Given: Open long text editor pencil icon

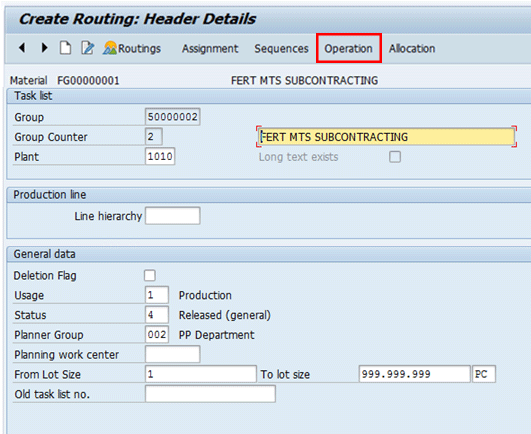Looking at the screenshot, I should click(87, 48).
